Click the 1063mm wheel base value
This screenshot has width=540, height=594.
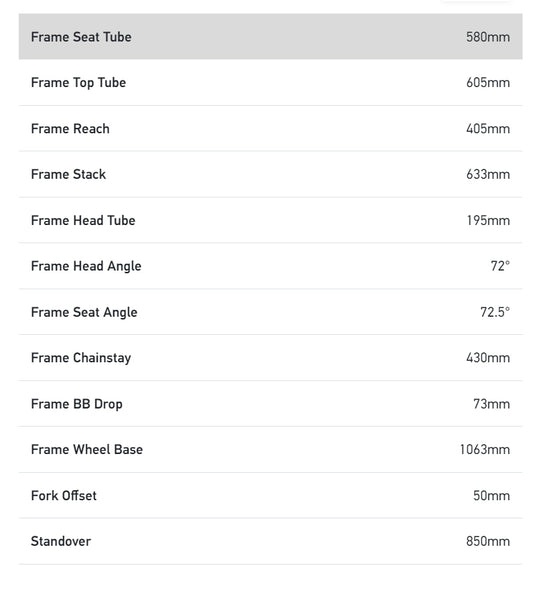pos(485,450)
